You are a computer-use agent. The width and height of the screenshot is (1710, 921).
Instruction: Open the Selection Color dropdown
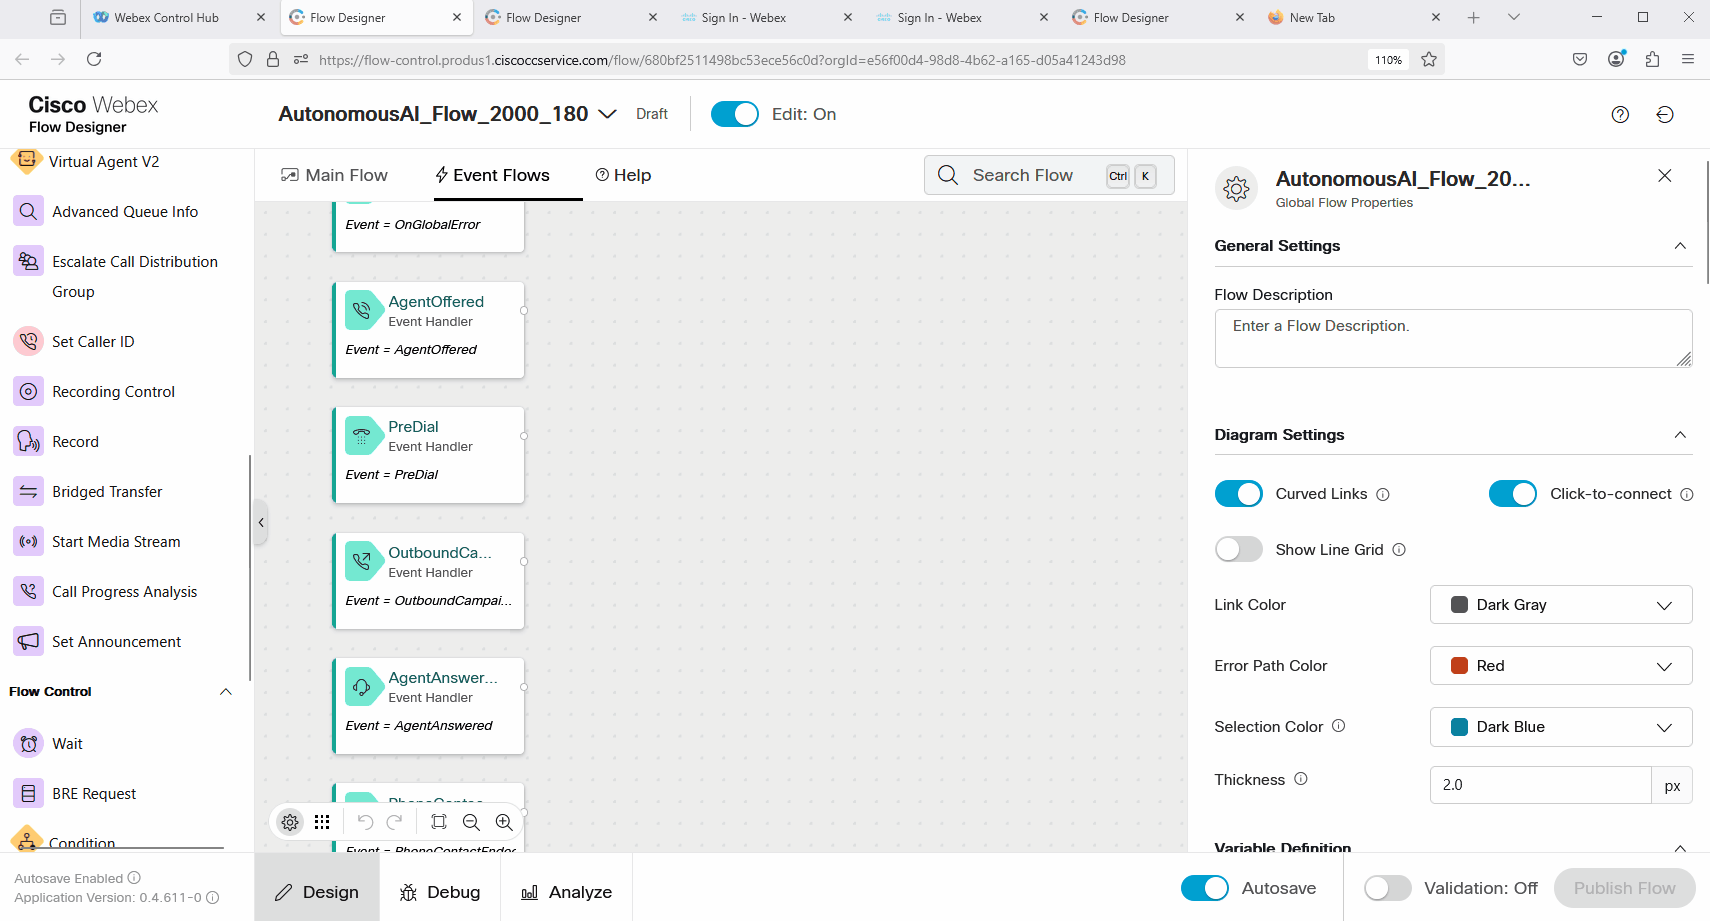pos(1560,727)
